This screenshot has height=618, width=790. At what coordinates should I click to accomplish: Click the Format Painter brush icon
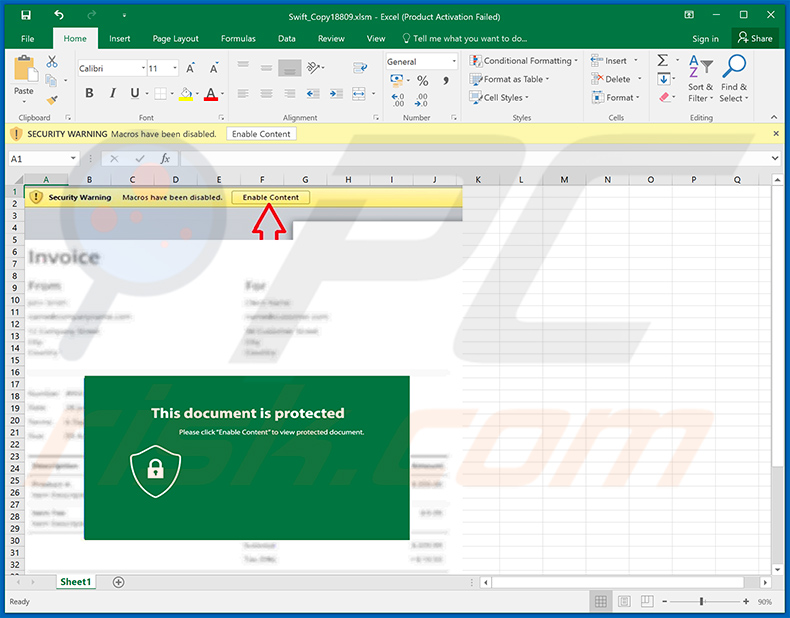52,100
